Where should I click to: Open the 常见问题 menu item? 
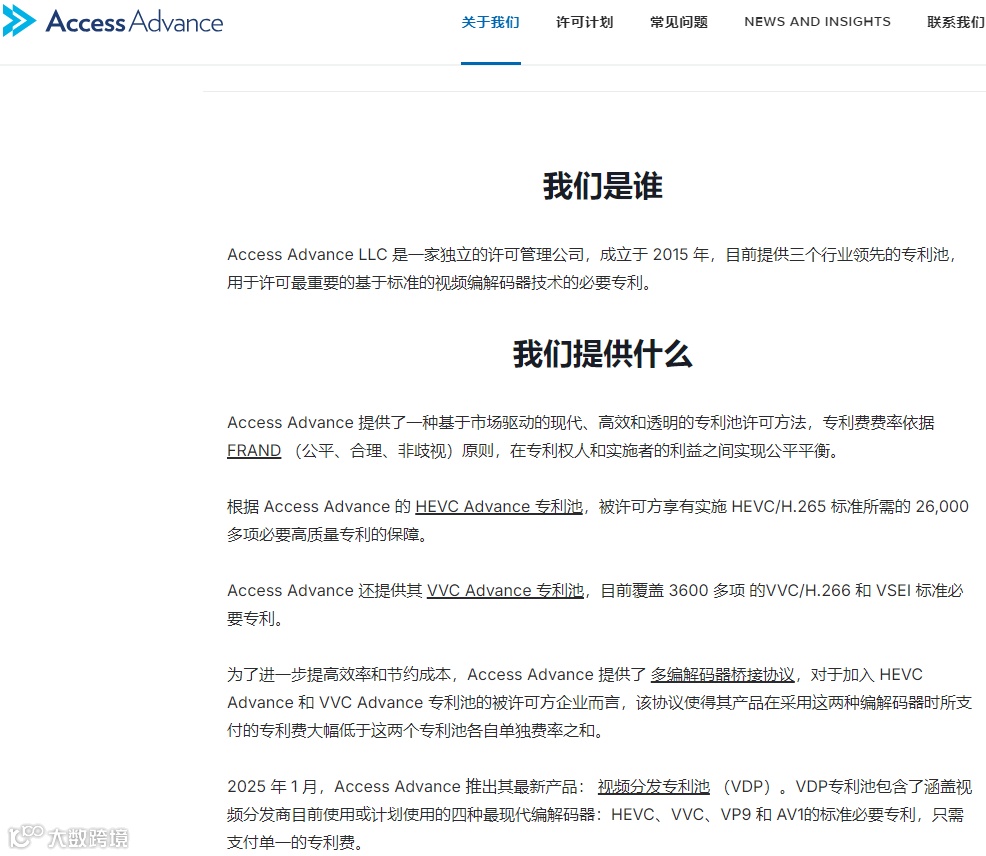pyautogui.click(x=679, y=22)
